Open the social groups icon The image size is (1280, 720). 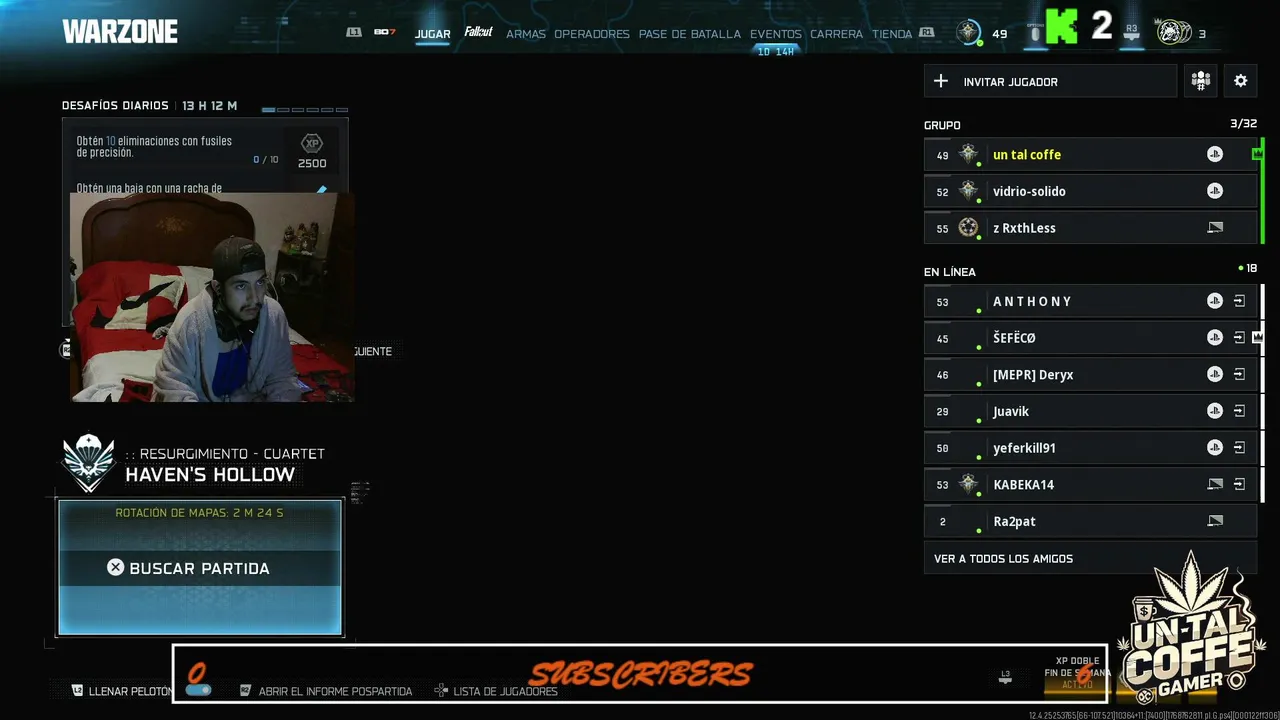[x=1200, y=81]
